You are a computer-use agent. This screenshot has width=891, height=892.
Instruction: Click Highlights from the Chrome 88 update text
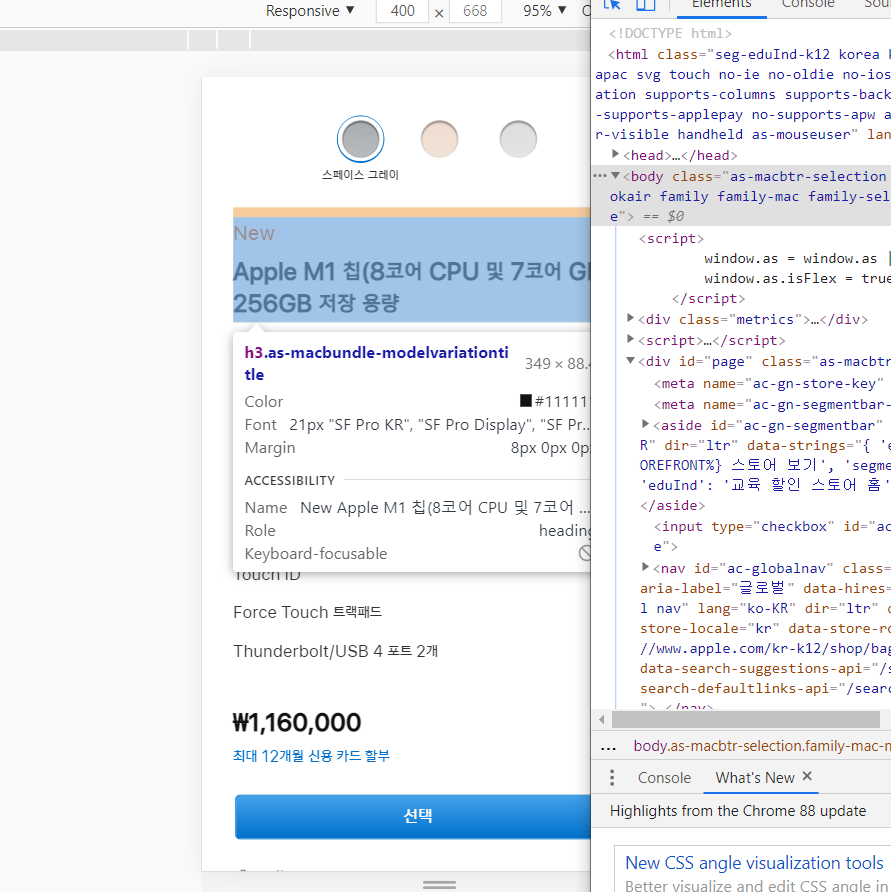pyautogui.click(x=737, y=811)
